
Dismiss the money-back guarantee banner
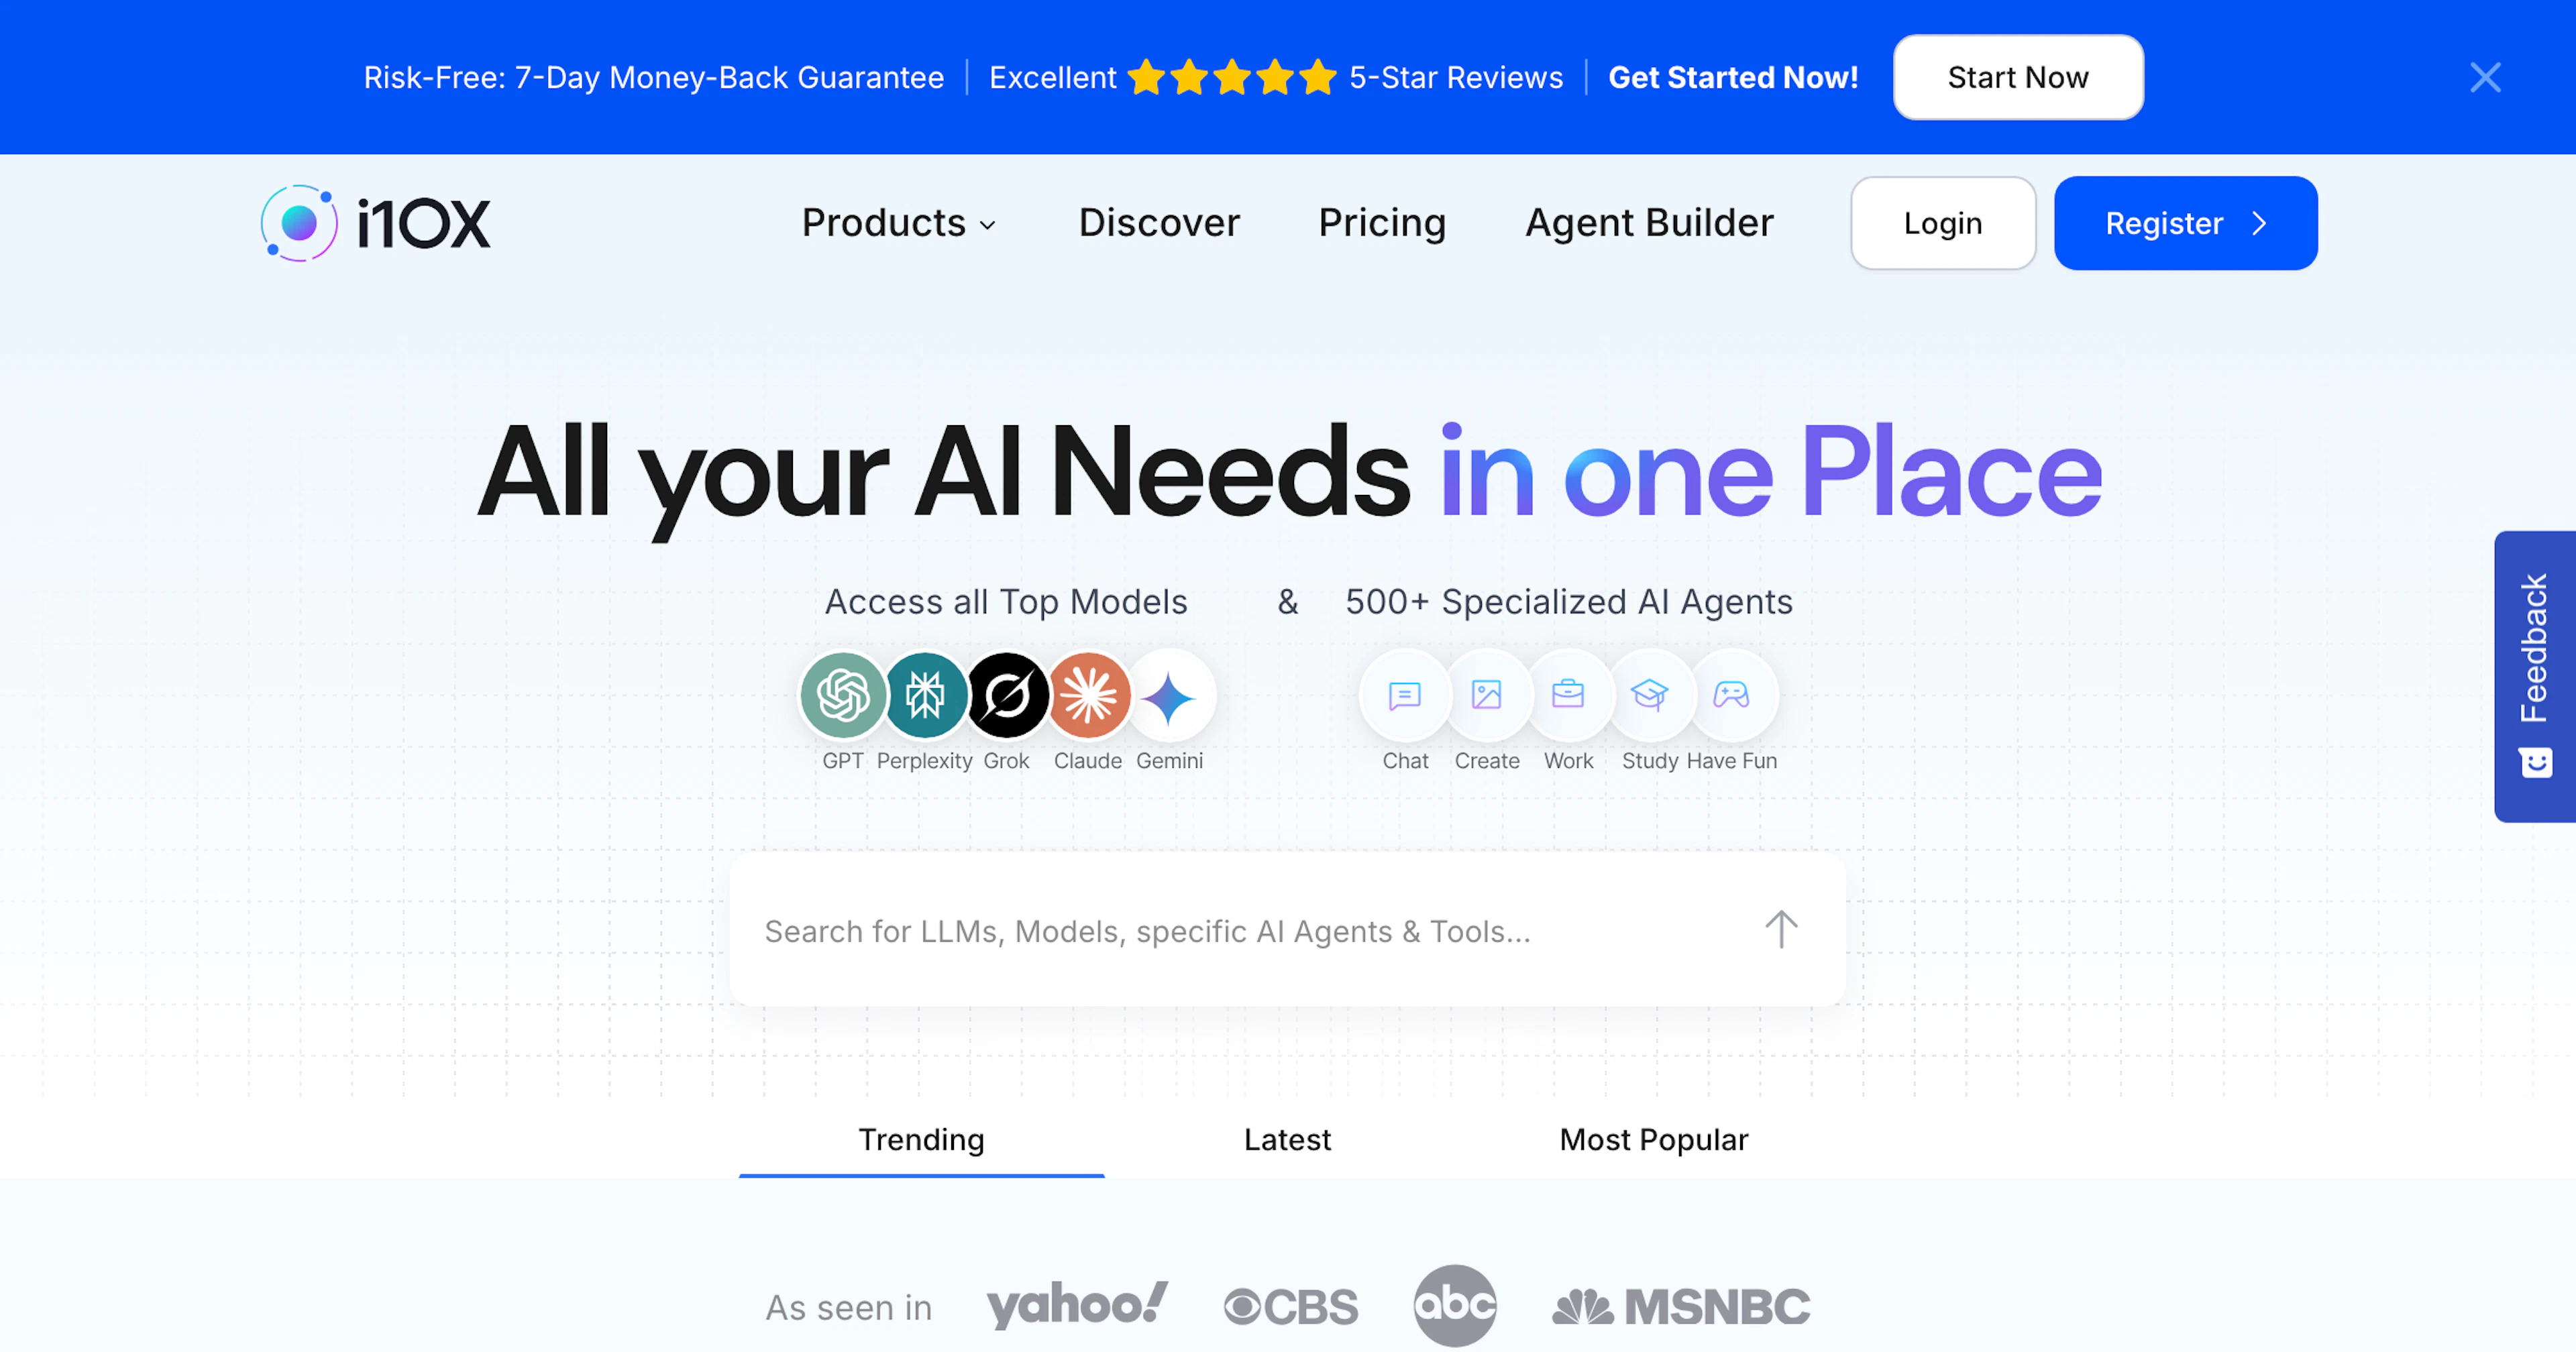coord(2485,77)
